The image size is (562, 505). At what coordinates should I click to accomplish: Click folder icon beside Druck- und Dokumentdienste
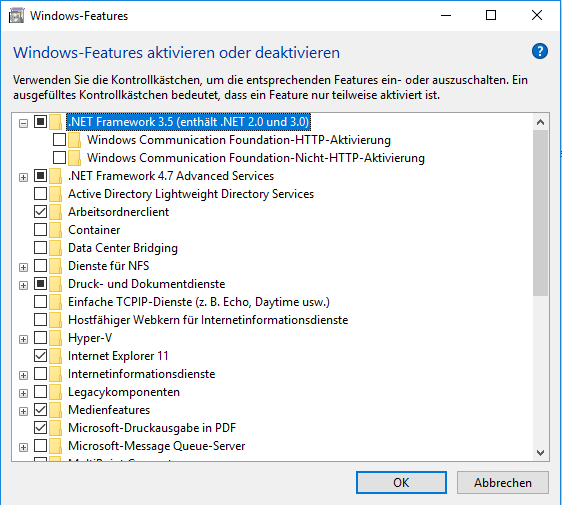coord(56,284)
